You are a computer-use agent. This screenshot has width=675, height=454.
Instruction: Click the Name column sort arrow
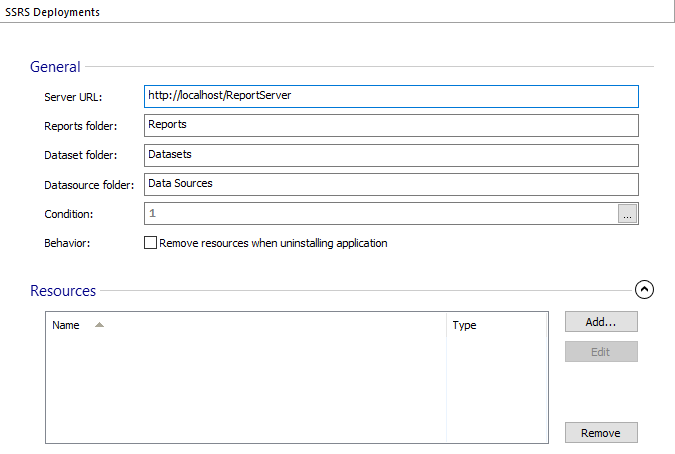pyautogui.click(x=99, y=325)
